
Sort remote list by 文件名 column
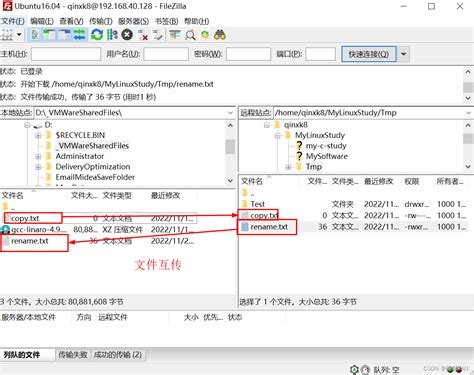[x=252, y=181]
